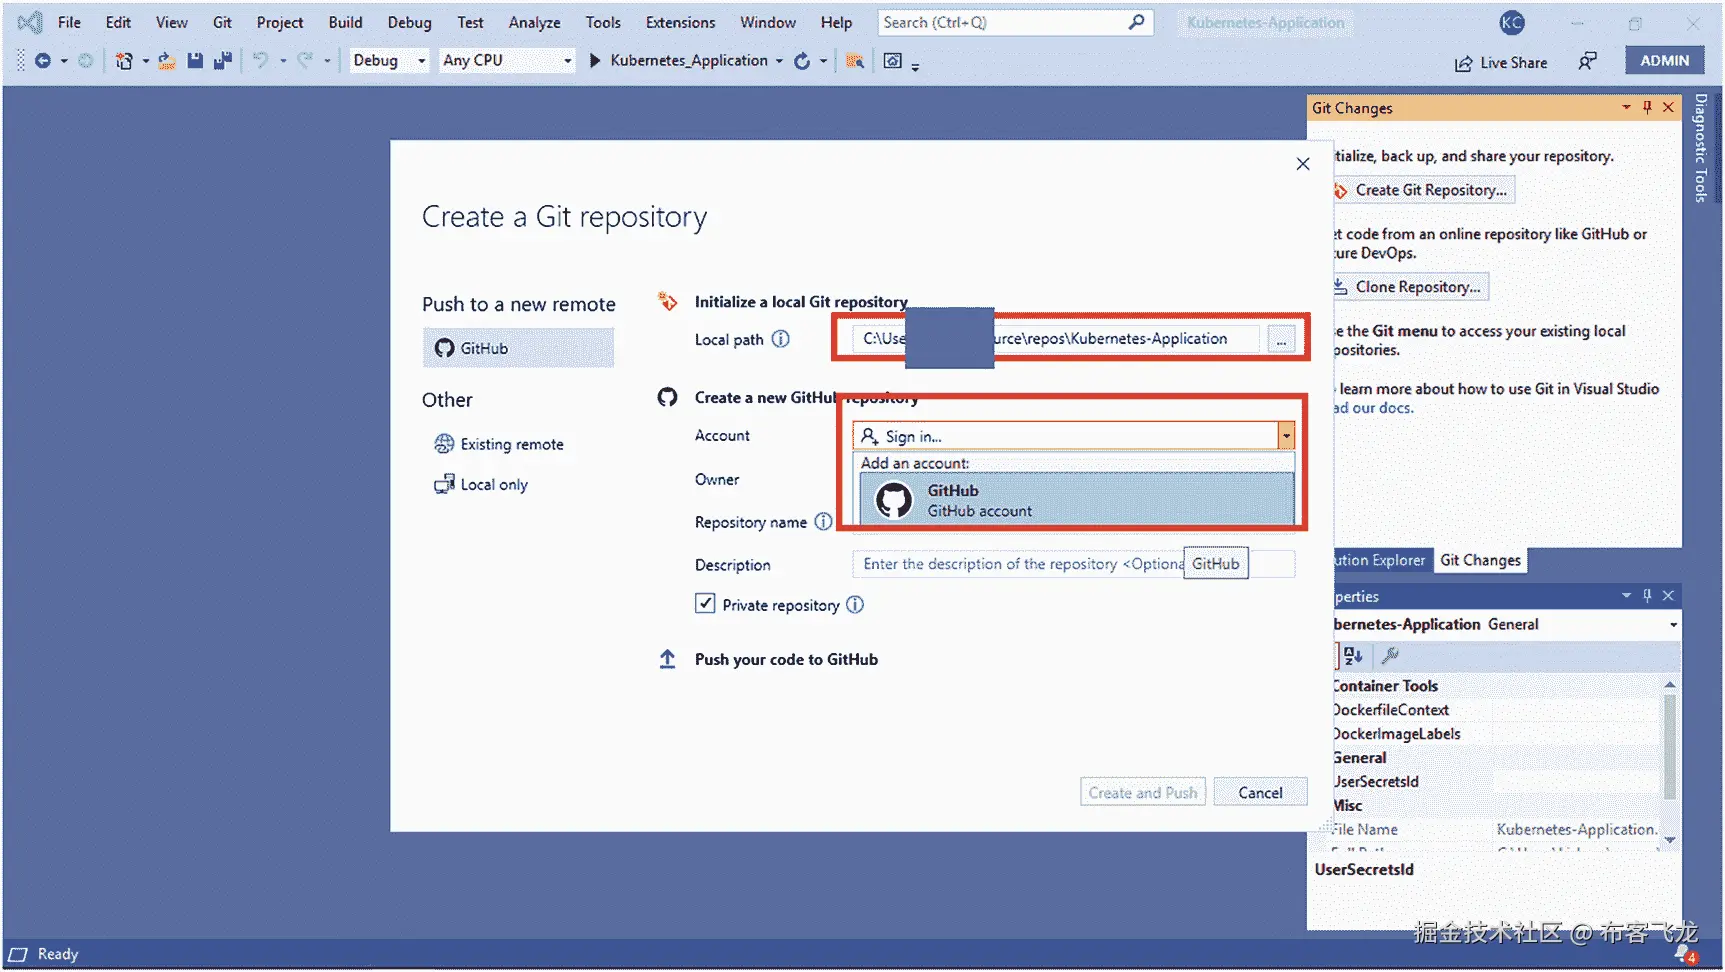Image resolution: width=1725 pixels, height=972 pixels.
Task: Click the screenshot-style toolbar icon after Find in Files
Action: (893, 61)
